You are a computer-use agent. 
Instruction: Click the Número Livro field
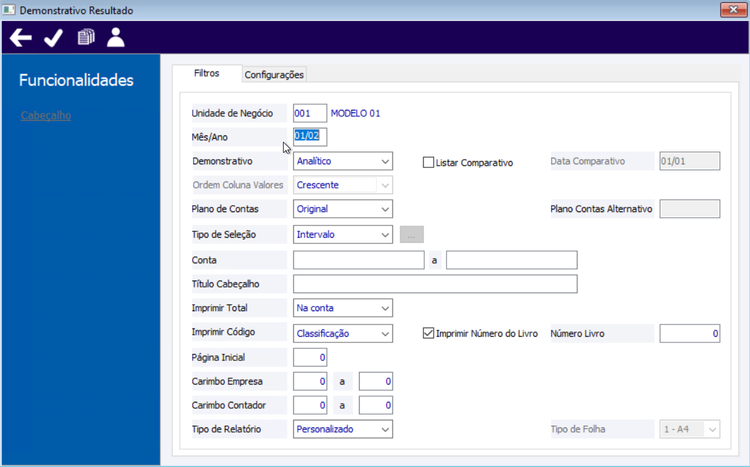689,334
